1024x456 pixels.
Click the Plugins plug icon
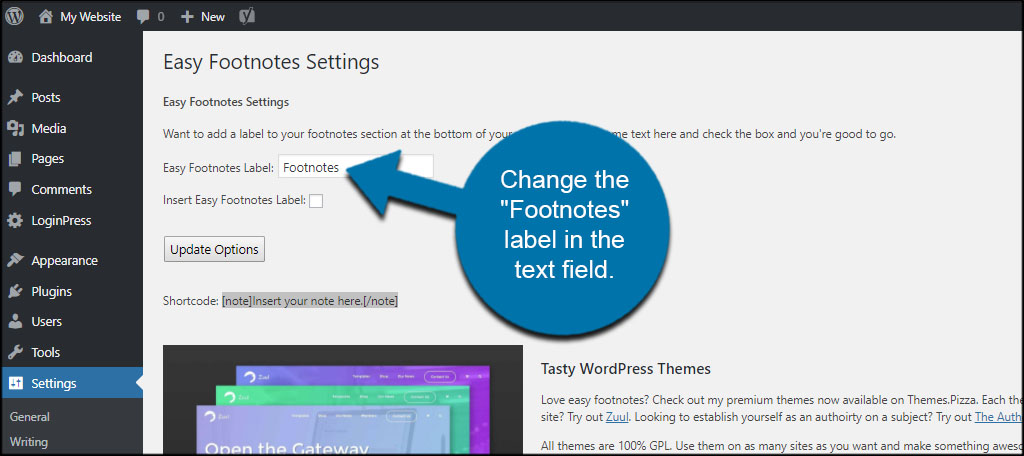pos(15,291)
